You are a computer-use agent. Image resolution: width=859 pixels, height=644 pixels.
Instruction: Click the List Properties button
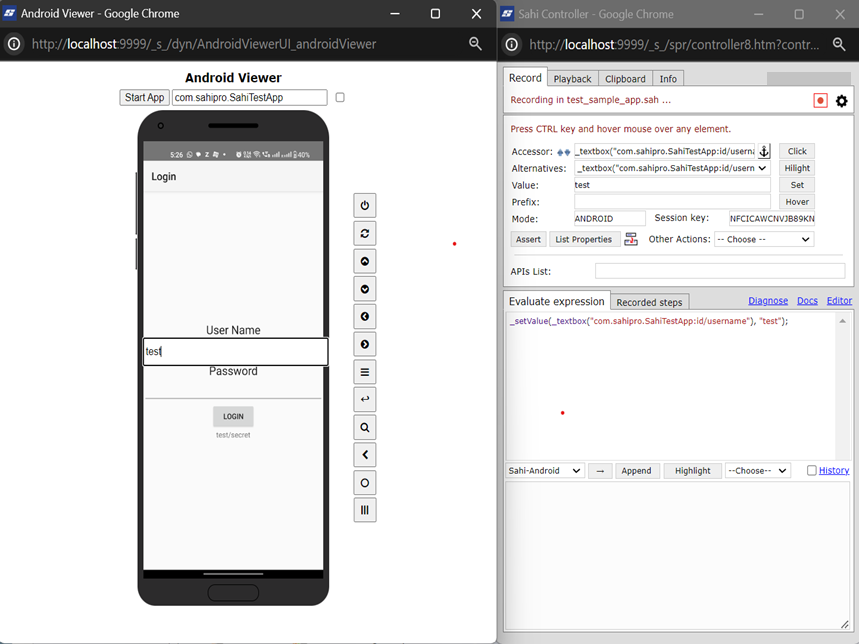[x=583, y=240]
